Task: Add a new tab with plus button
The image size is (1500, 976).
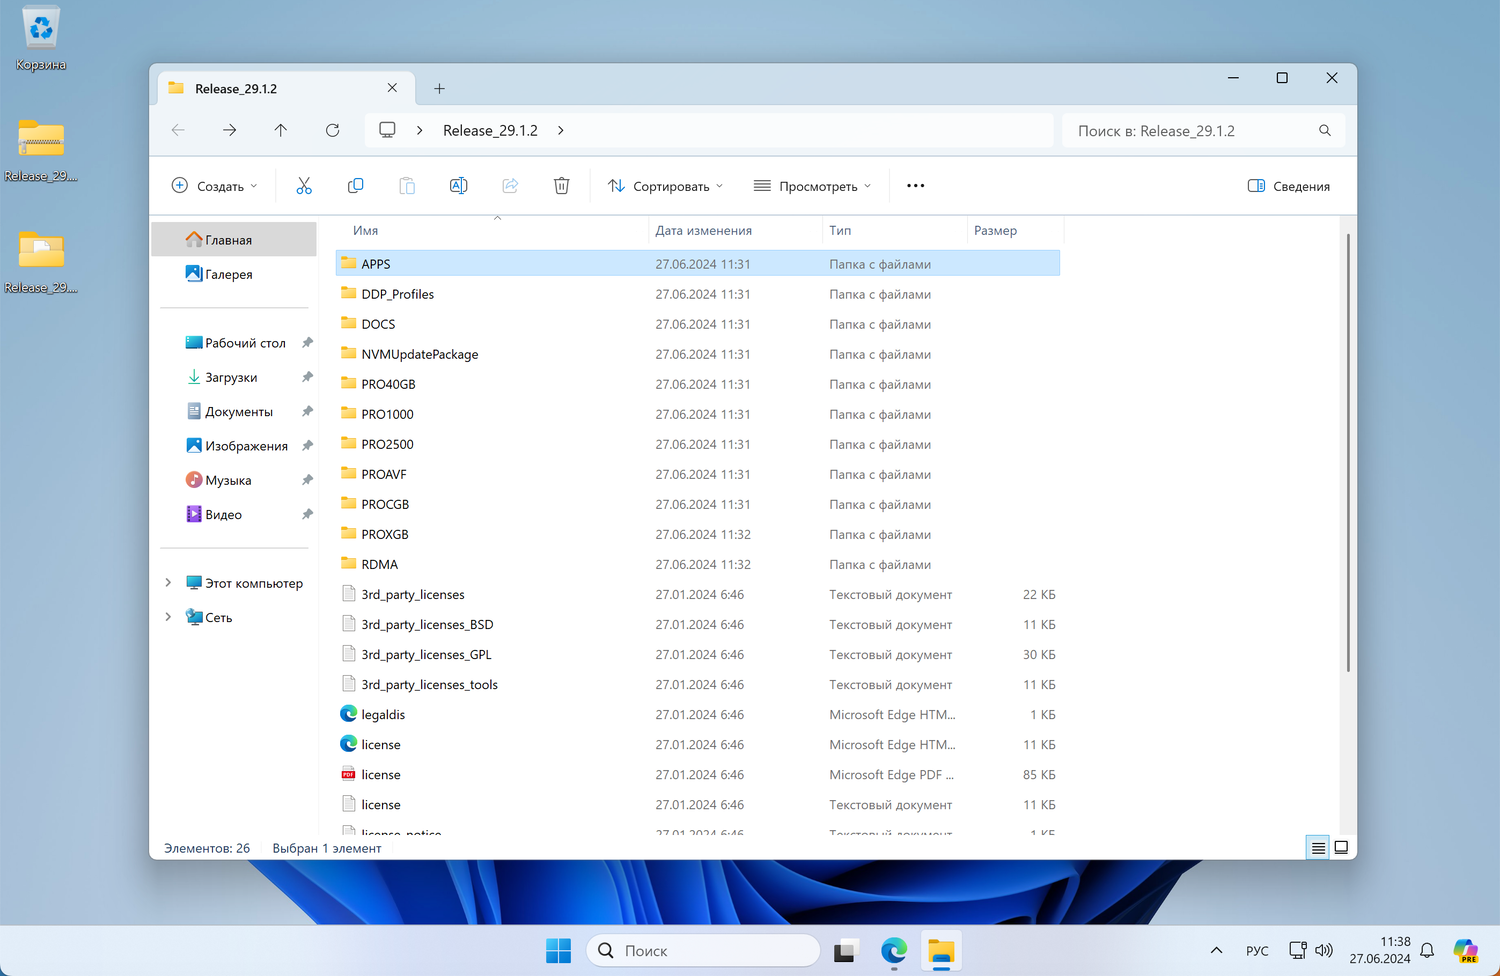Action: tap(439, 89)
